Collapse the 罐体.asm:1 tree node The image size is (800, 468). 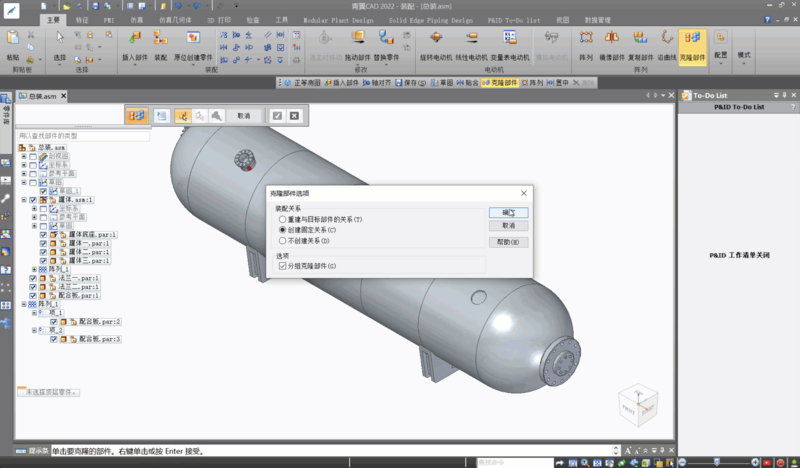tap(23, 200)
